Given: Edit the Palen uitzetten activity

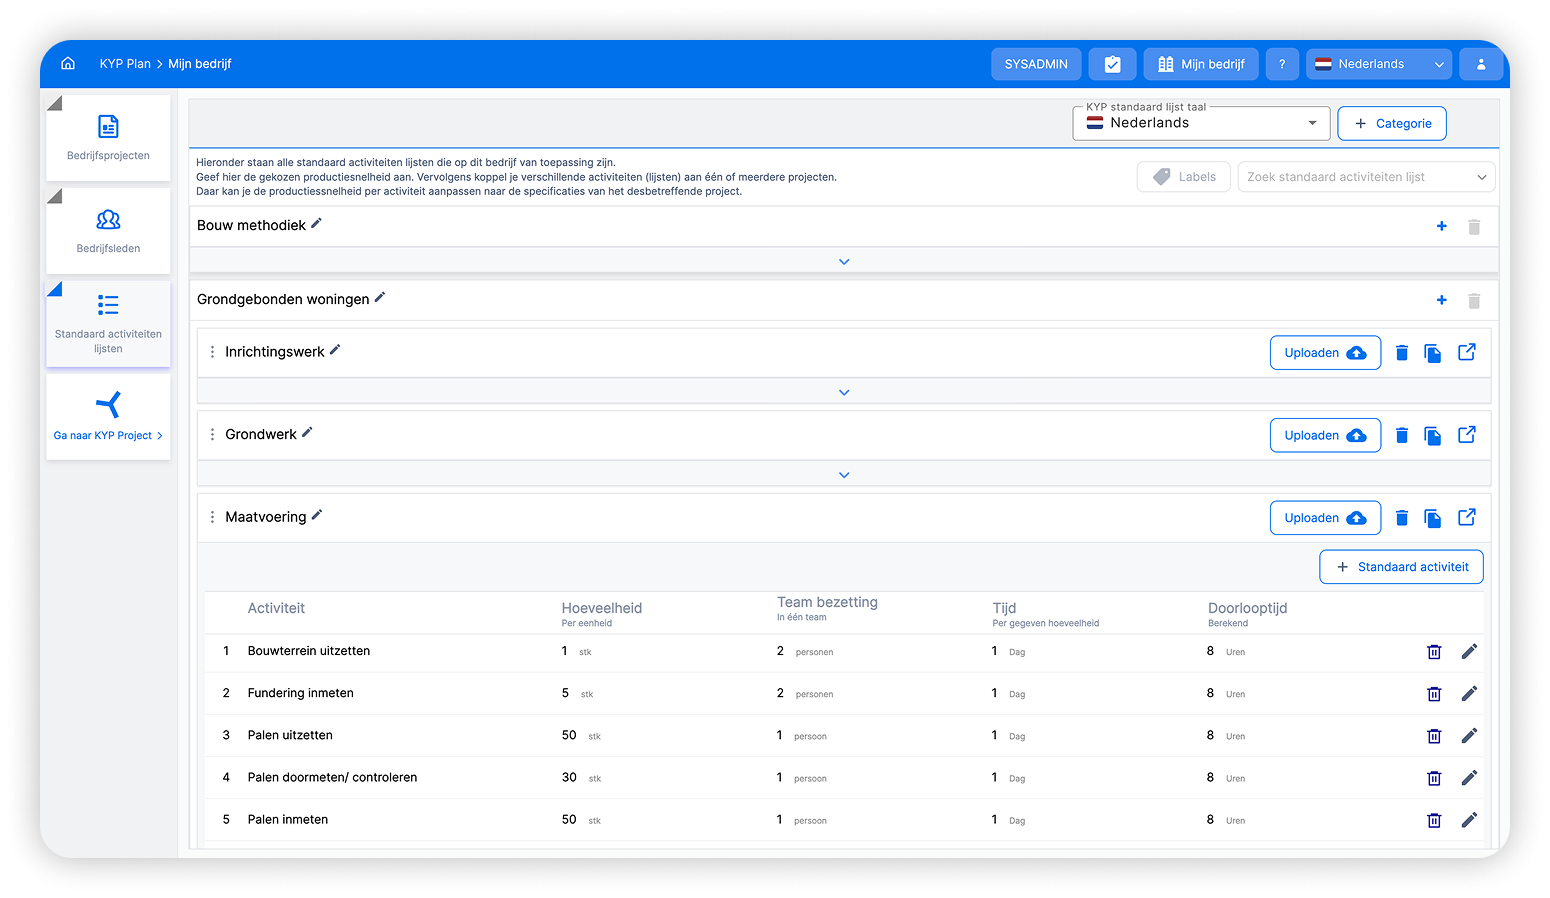Looking at the screenshot, I should point(1469,736).
